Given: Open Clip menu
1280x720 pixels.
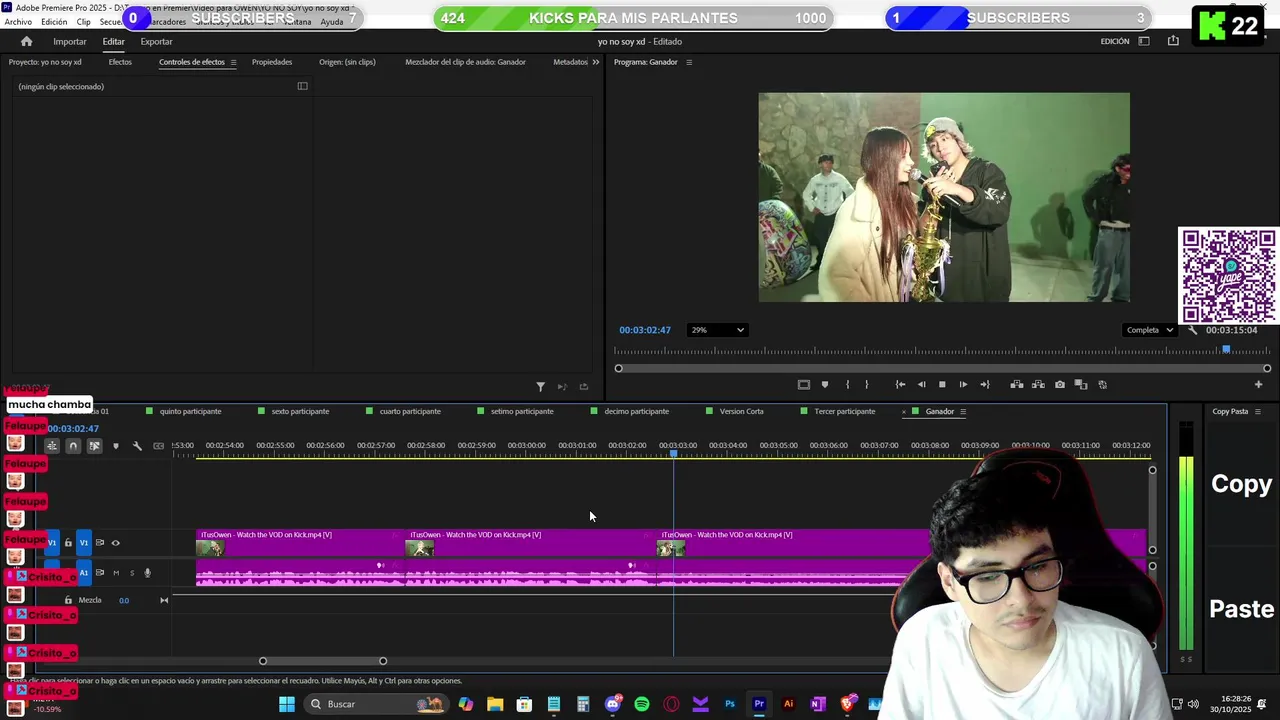Looking at the screenshot, I should click(84, 22).
